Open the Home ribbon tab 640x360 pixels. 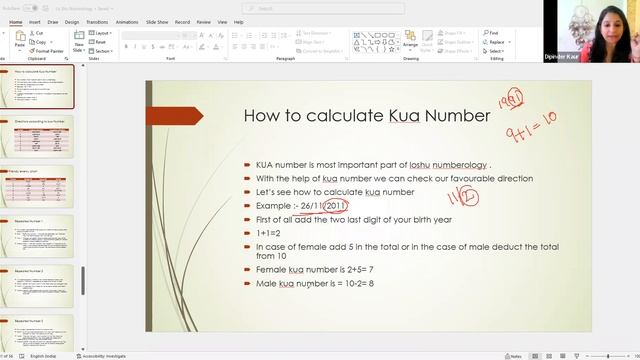point(16,22)
